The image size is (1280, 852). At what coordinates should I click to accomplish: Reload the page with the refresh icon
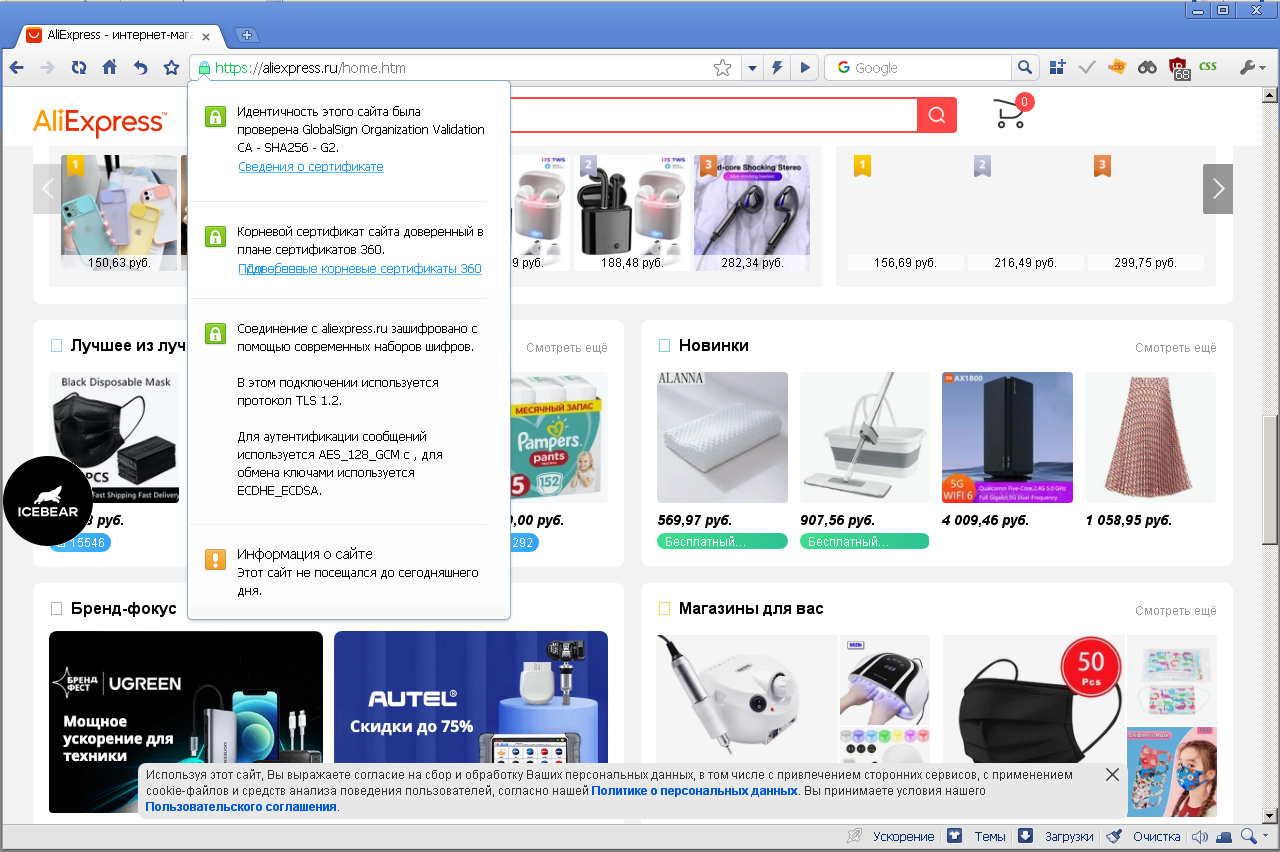point(78,68)
